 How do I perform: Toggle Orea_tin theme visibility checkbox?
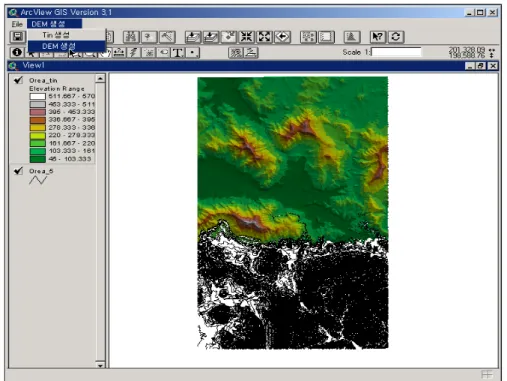pos(18,80)
